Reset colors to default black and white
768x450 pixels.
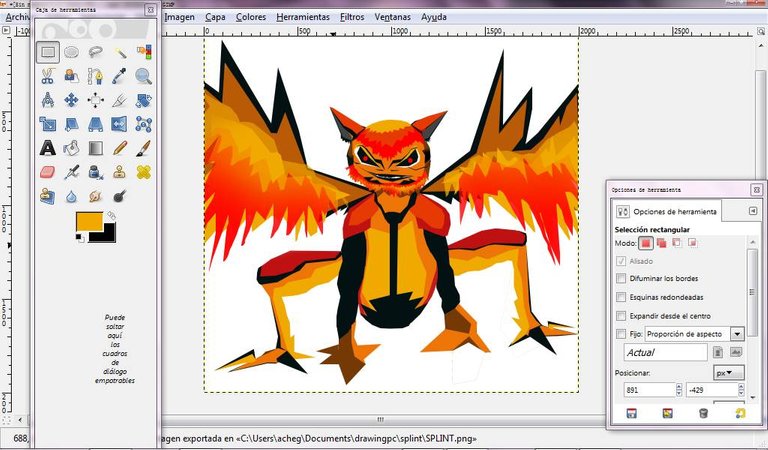click(x=80, y=238)
